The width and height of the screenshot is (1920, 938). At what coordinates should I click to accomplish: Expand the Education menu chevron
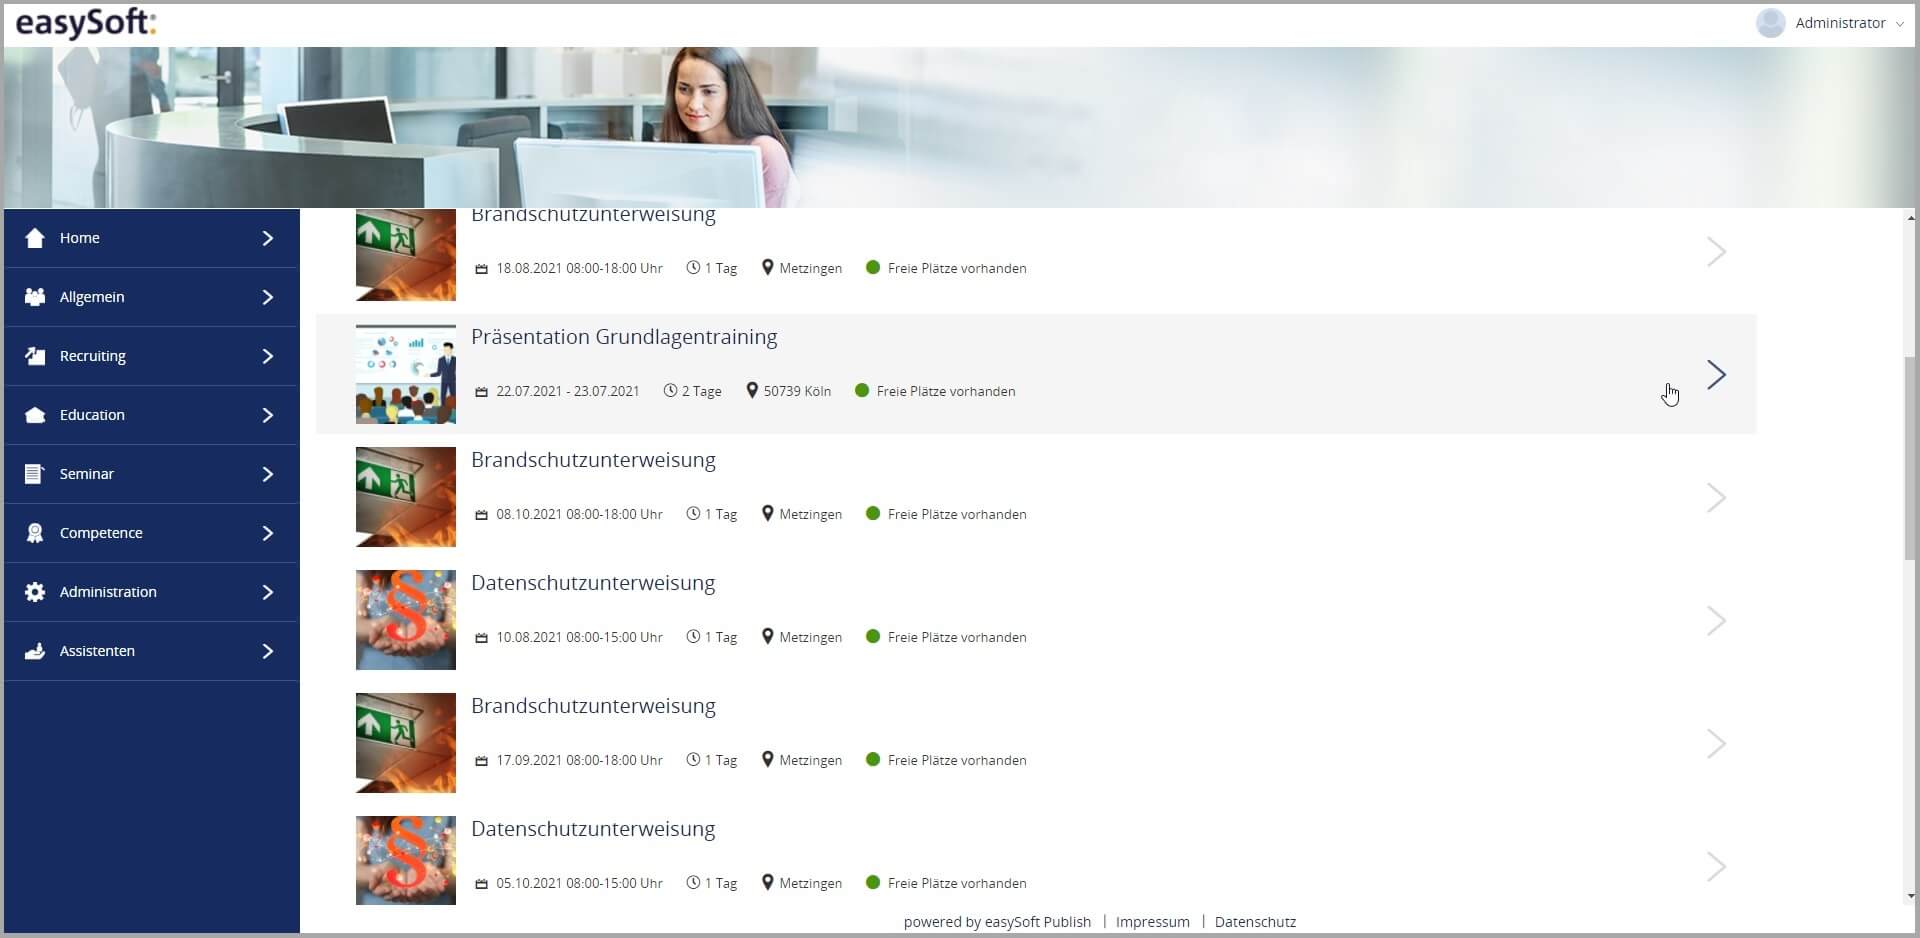[x=267, y=415]
